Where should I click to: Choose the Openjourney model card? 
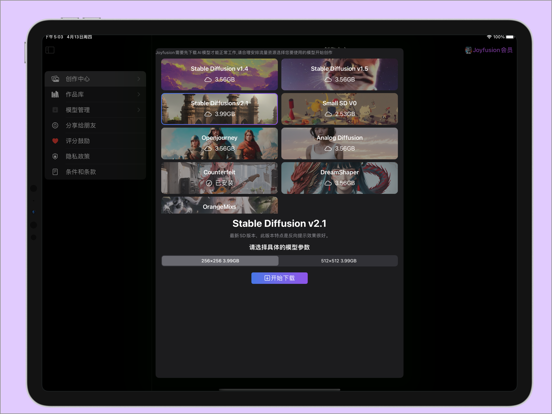pos(219,143)
